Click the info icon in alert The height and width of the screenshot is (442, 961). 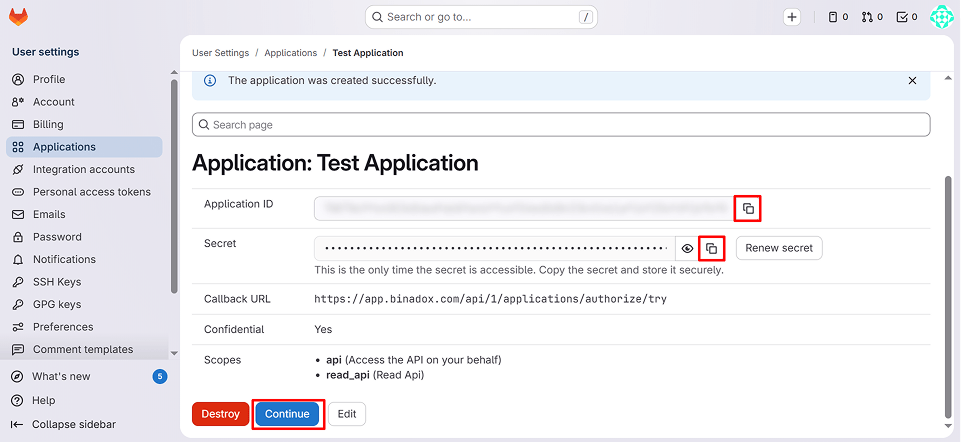(210, 81)
